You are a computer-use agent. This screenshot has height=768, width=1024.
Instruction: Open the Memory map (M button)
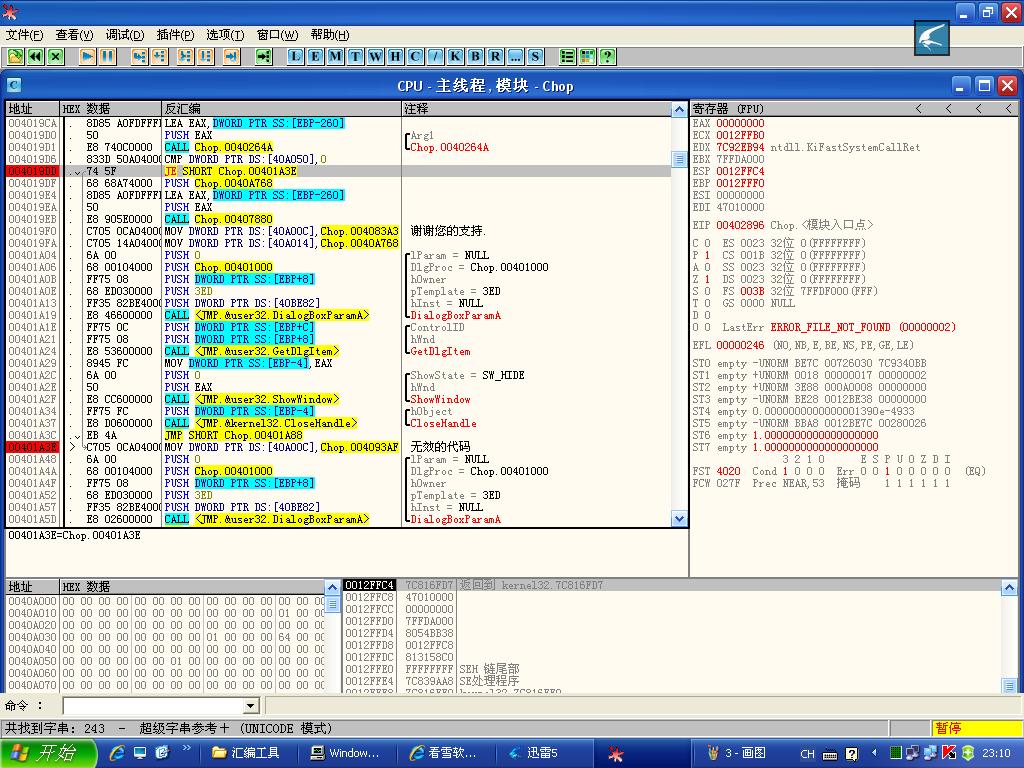335,56
